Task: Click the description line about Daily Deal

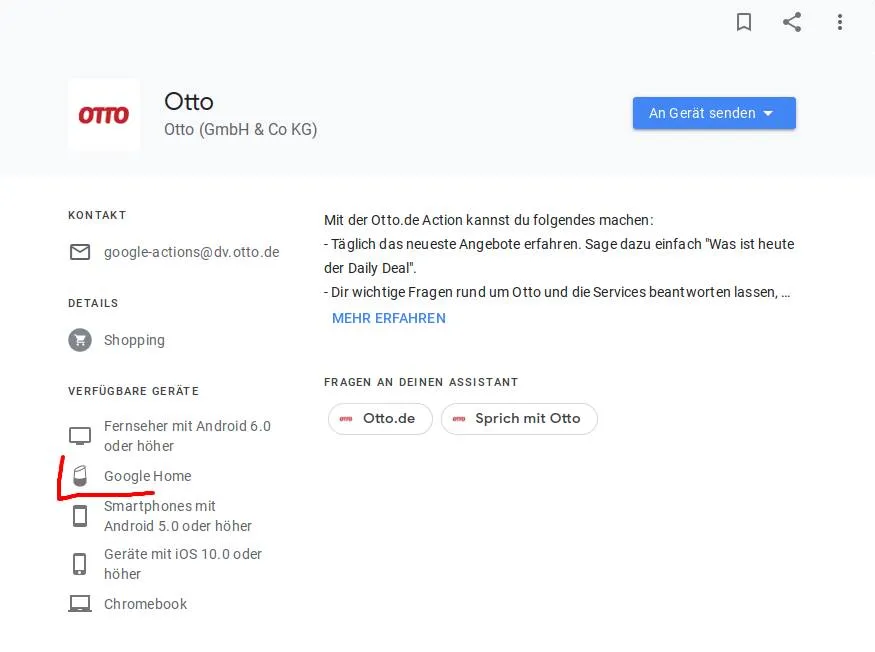Action: [x=559, y=256]
